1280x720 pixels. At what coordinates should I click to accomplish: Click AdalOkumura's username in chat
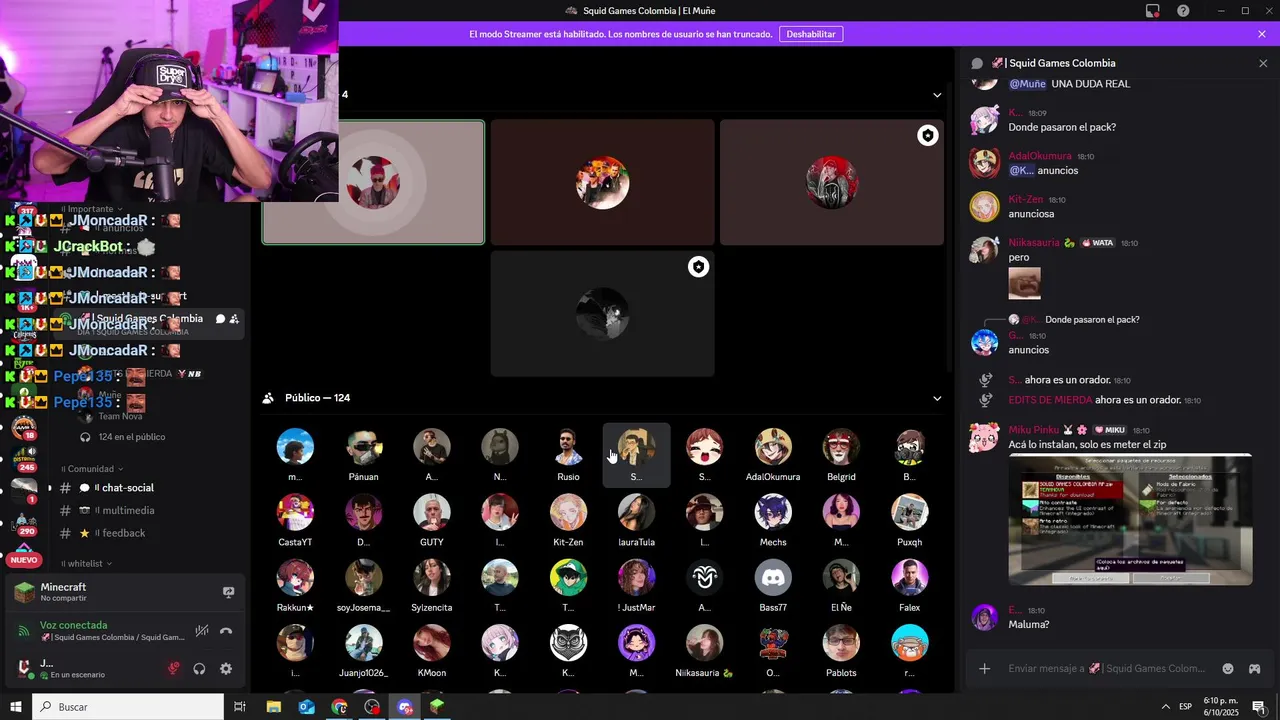[x=1040, y=156]
